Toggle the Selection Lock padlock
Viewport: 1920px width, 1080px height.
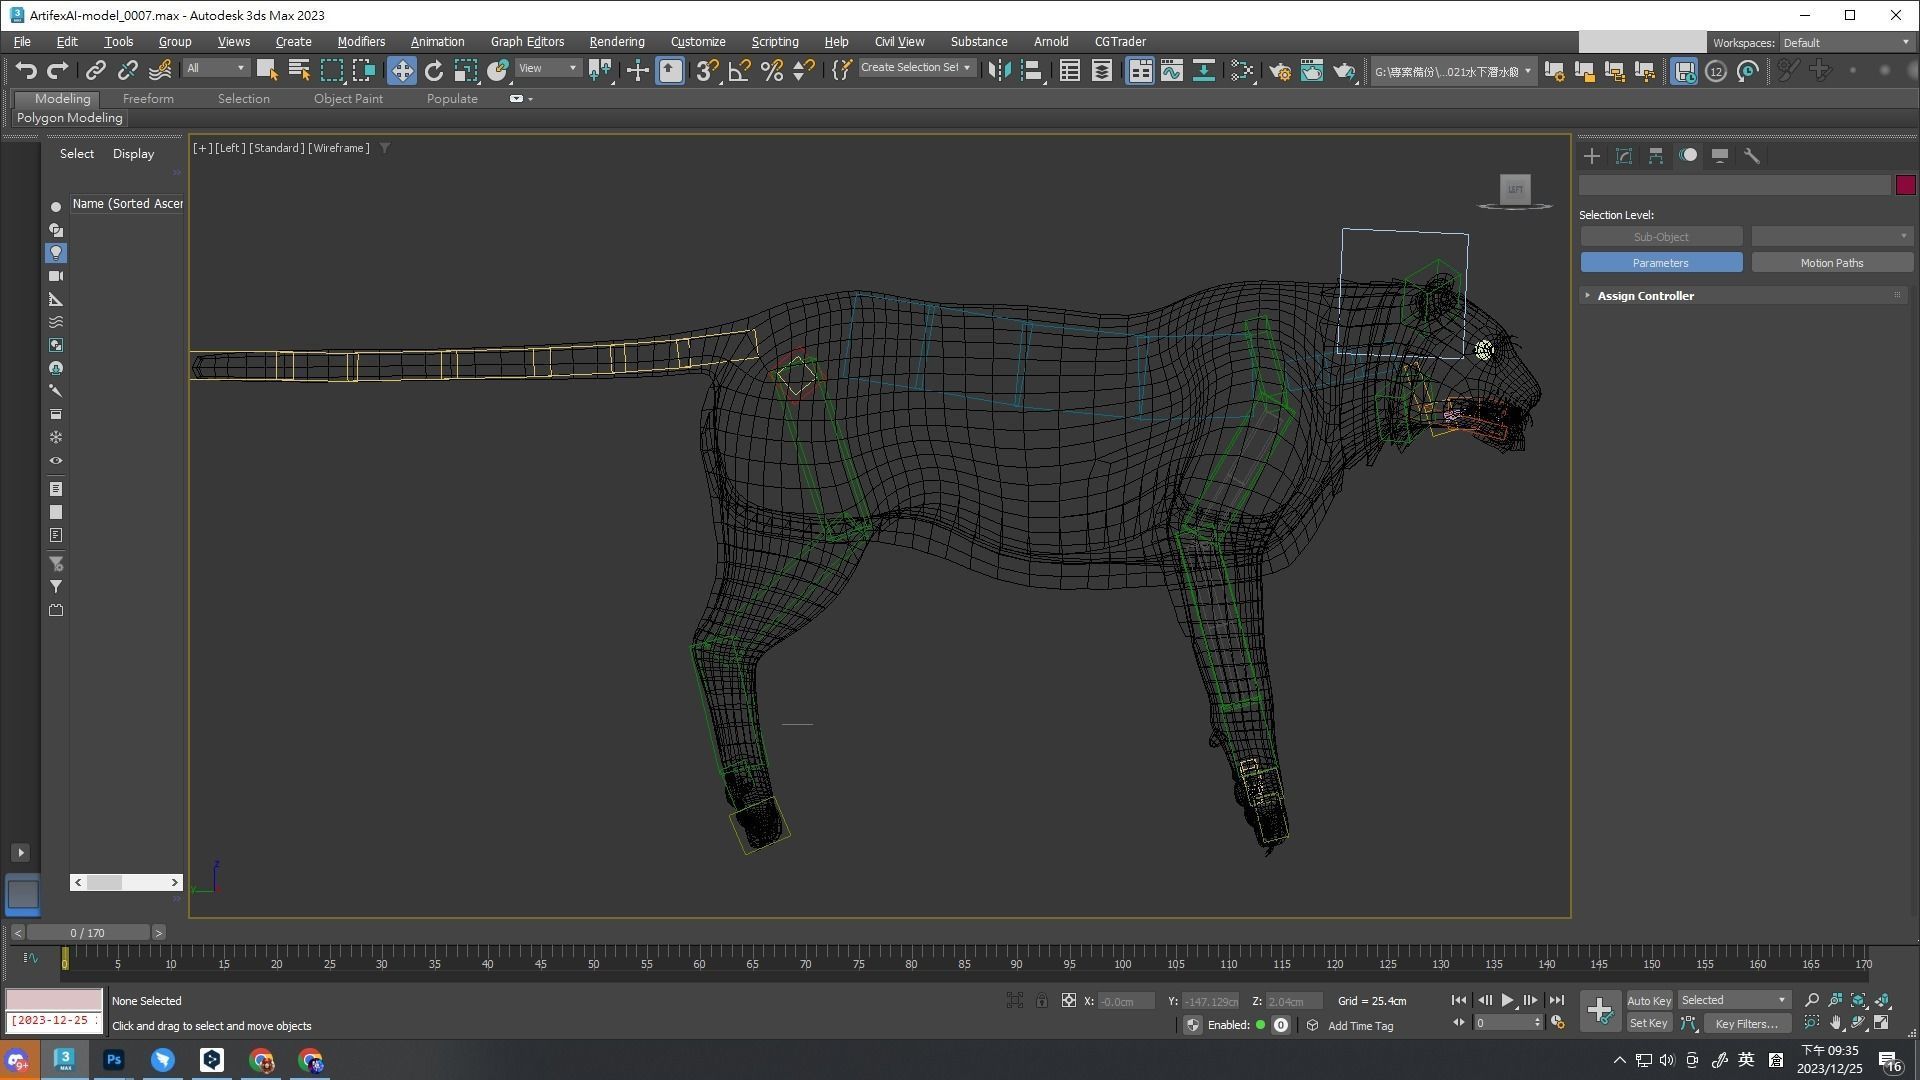click(1042, 1001)
